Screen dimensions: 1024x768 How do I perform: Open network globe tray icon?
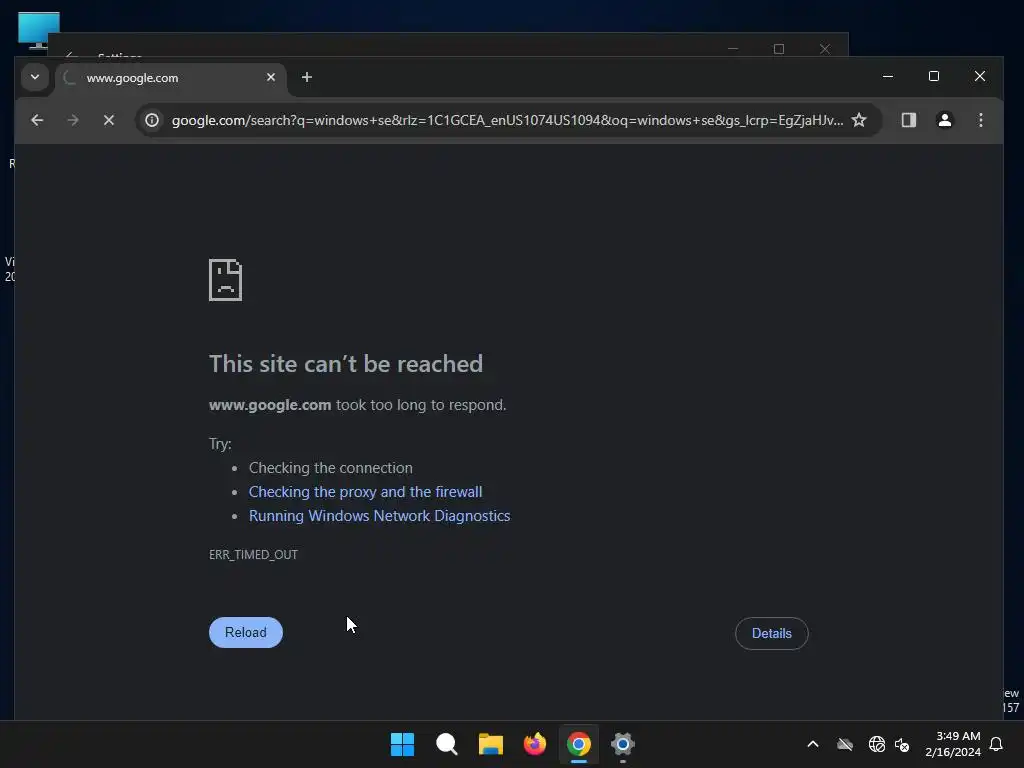877,744
